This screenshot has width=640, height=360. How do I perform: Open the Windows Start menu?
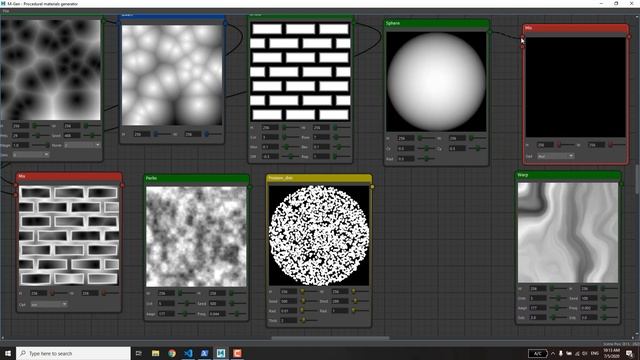8,353
